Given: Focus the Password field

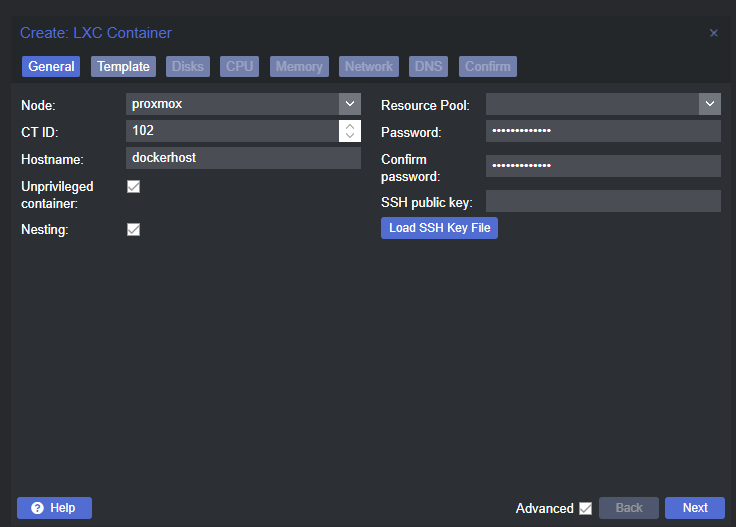Looking at the screenshot, I should tap(603, 131).
